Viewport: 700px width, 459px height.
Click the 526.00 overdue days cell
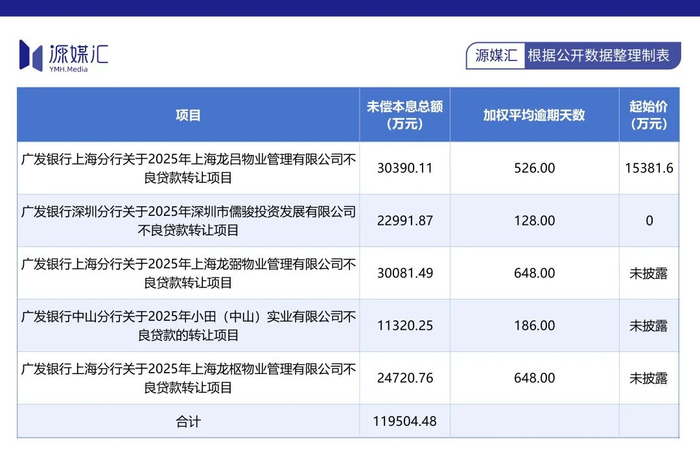click(x=533, y=168)
